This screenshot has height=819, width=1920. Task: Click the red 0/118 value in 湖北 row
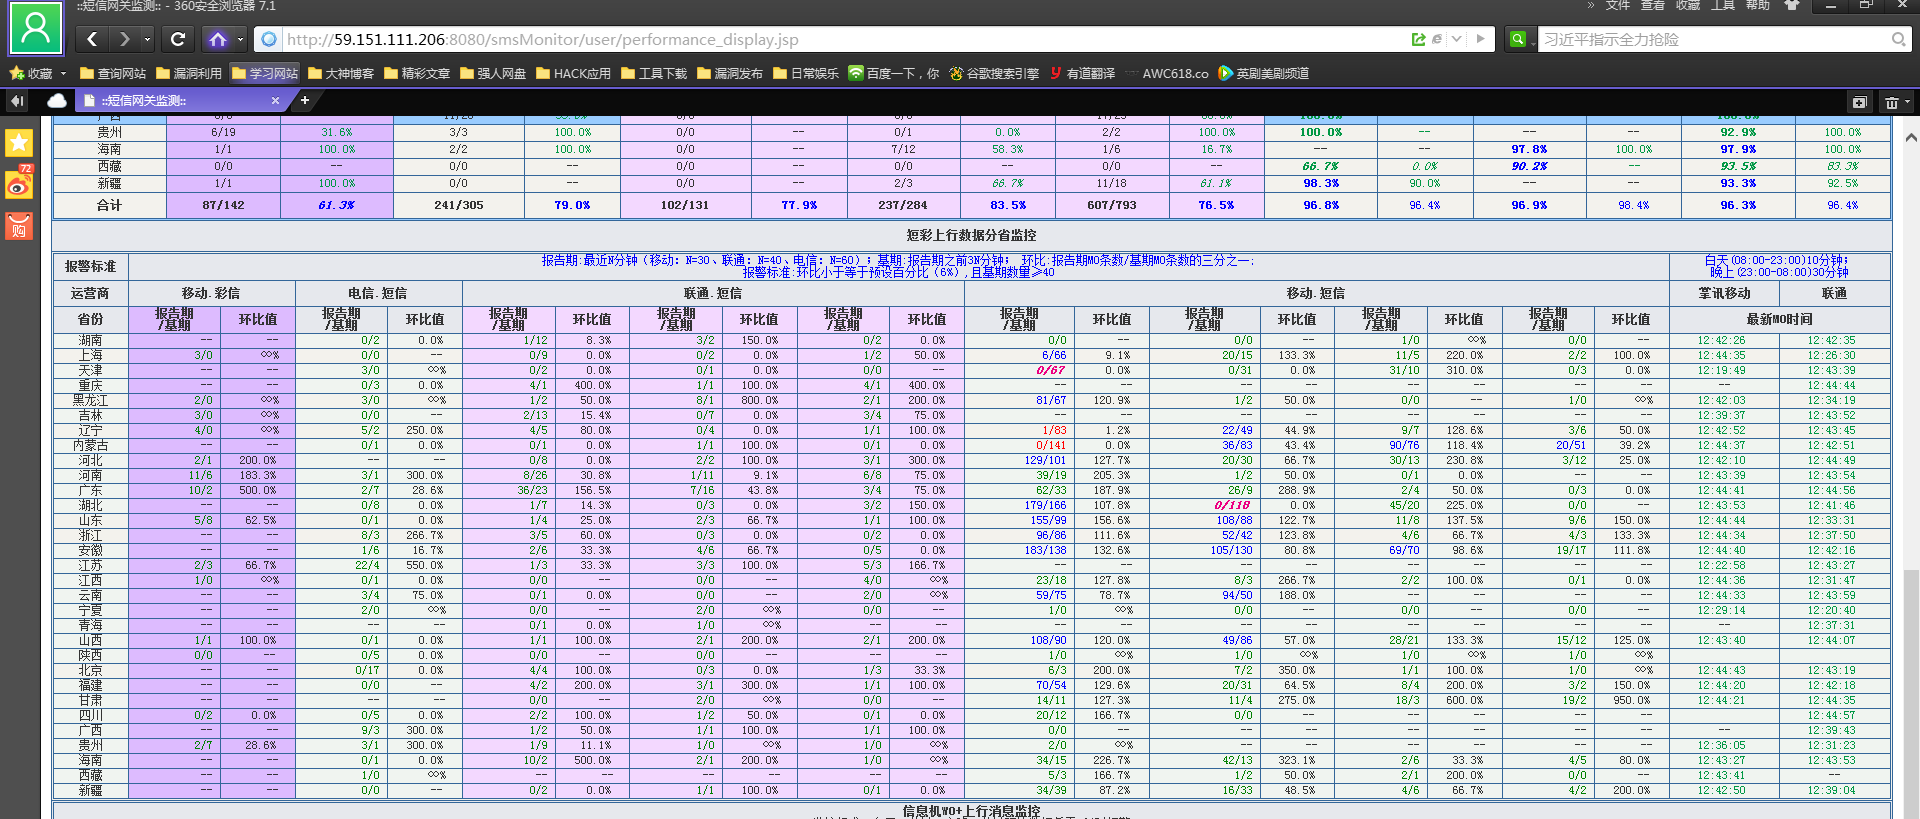click(1232, 505)
